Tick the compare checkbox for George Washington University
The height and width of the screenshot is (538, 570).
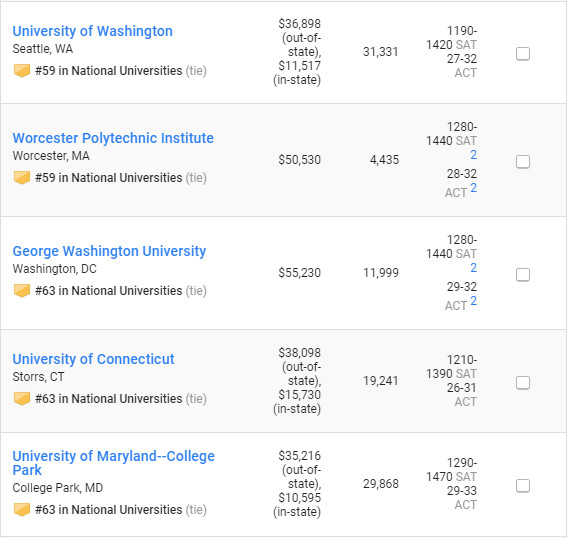click(x=523, y=275)
